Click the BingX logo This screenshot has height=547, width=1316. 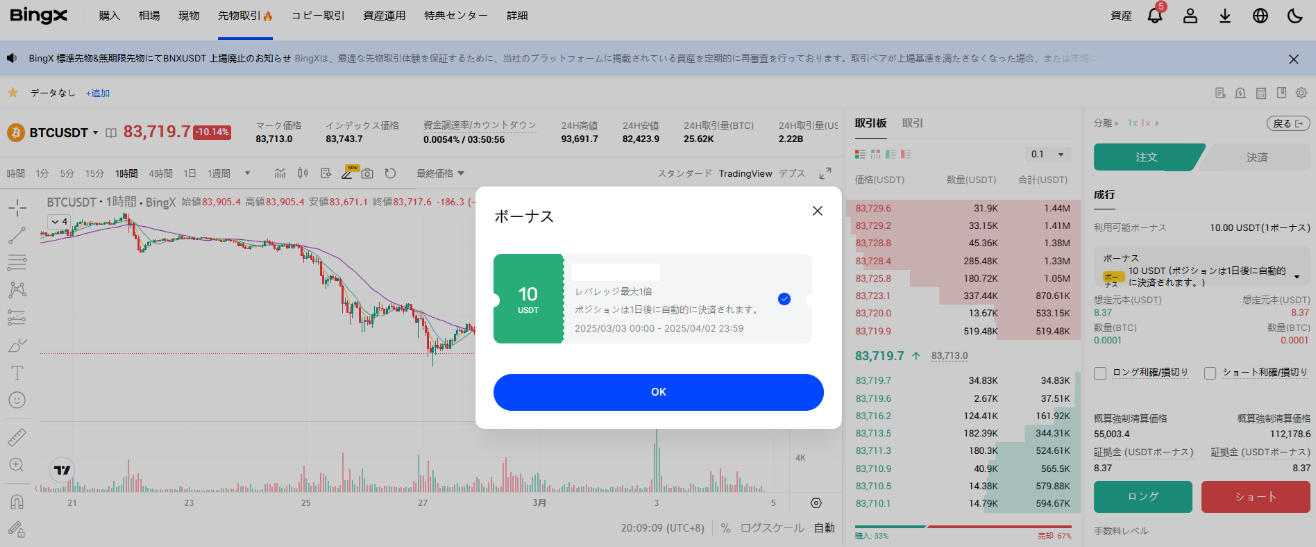pyautogui.click(x=40, y=16)
